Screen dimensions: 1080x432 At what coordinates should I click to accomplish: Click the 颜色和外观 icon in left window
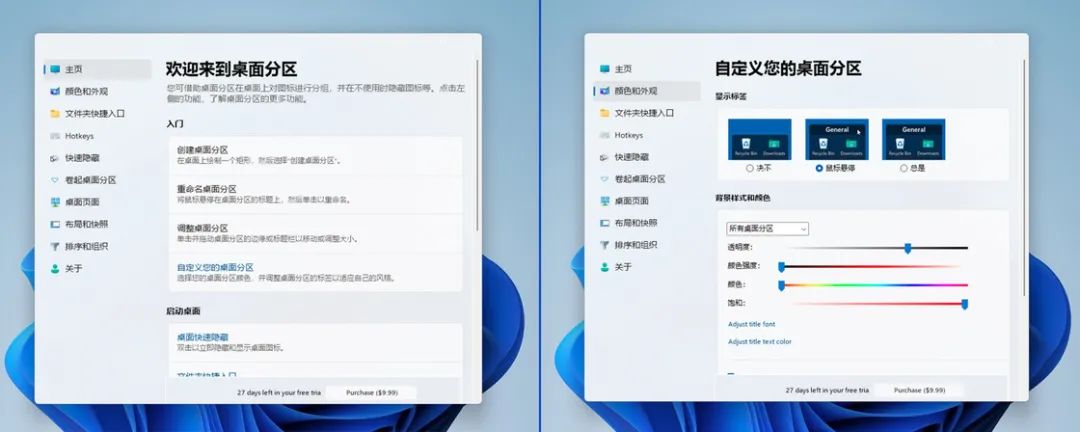tap(54, 91)
